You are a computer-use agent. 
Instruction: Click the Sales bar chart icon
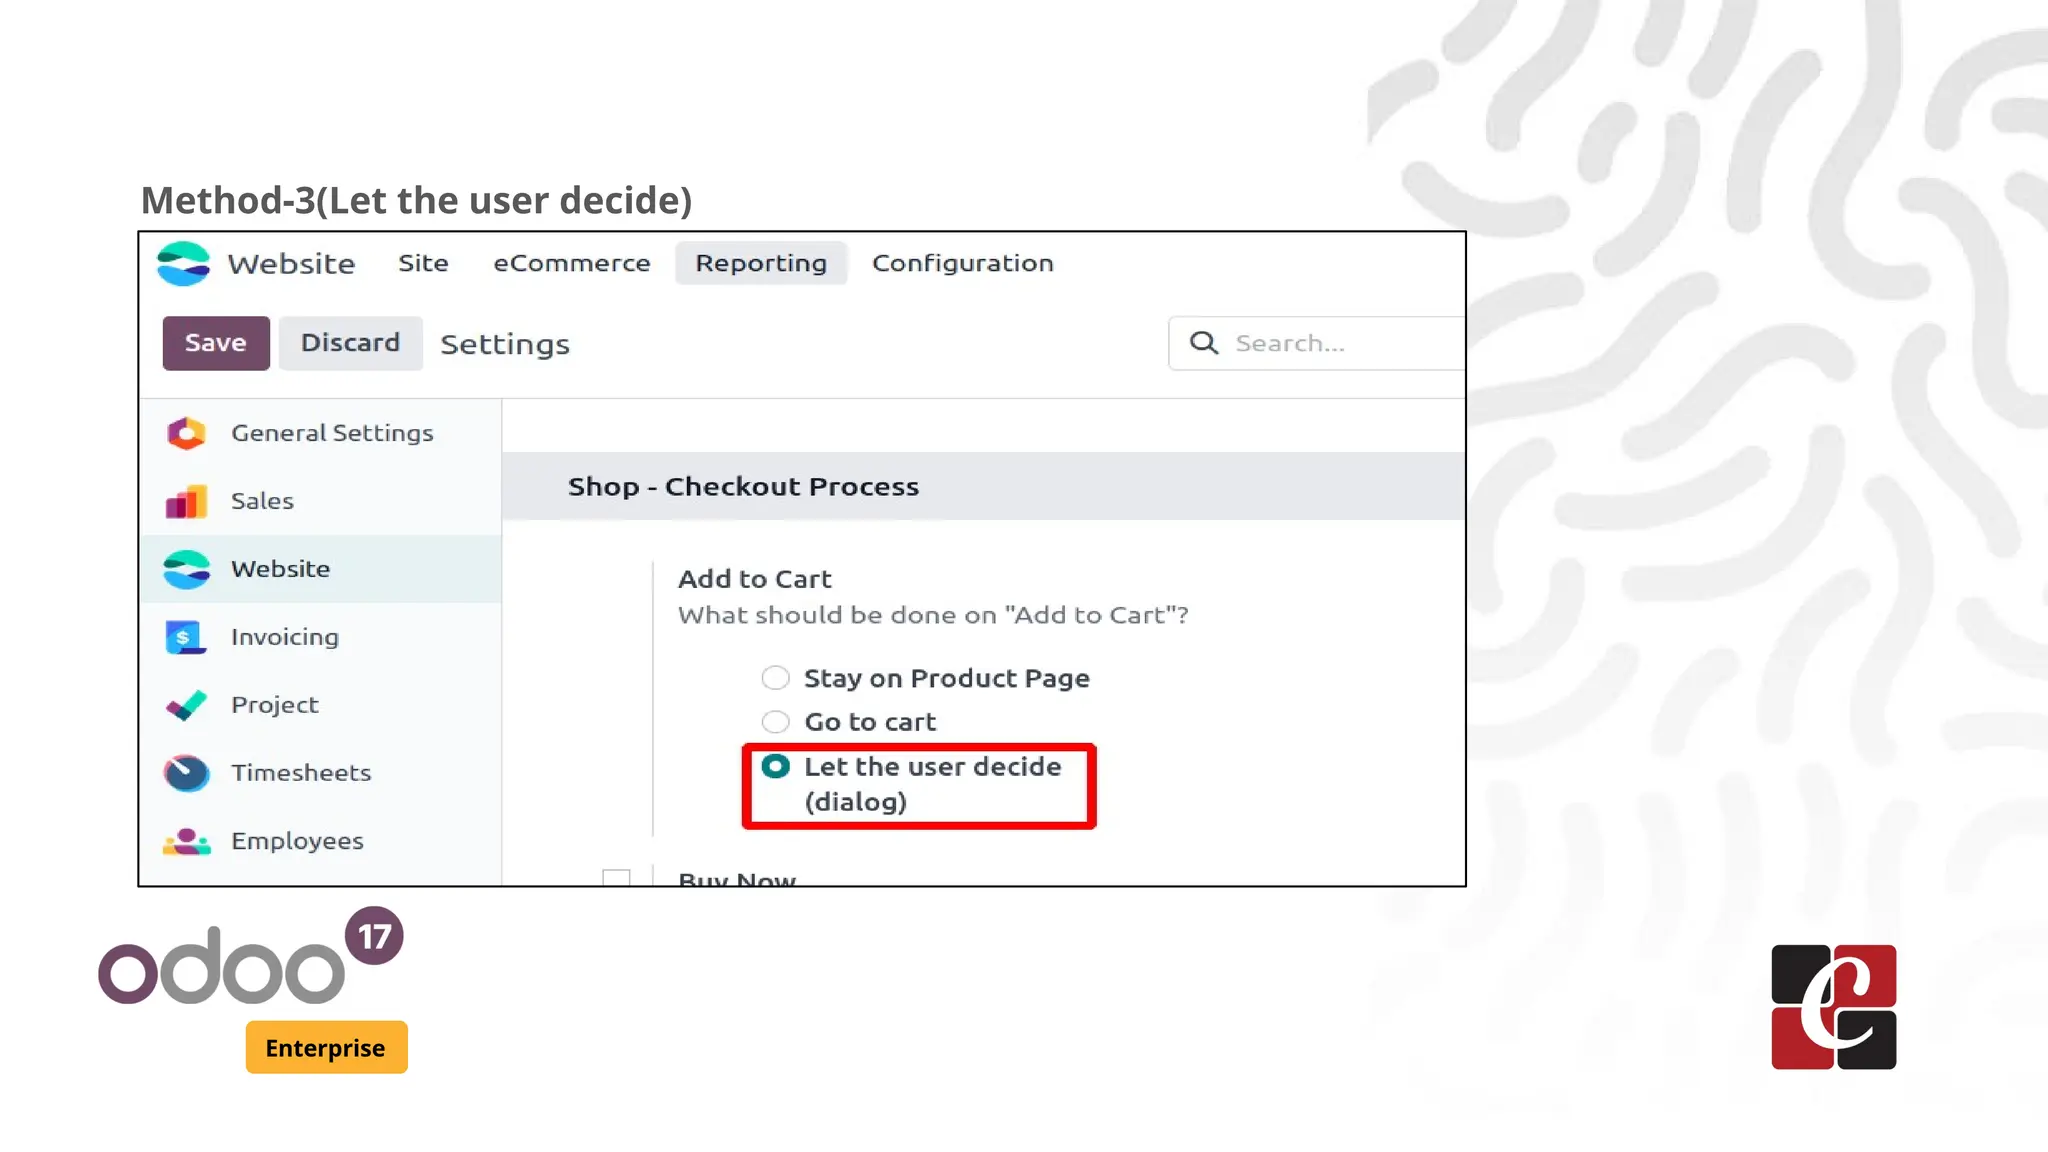[186, 501]
